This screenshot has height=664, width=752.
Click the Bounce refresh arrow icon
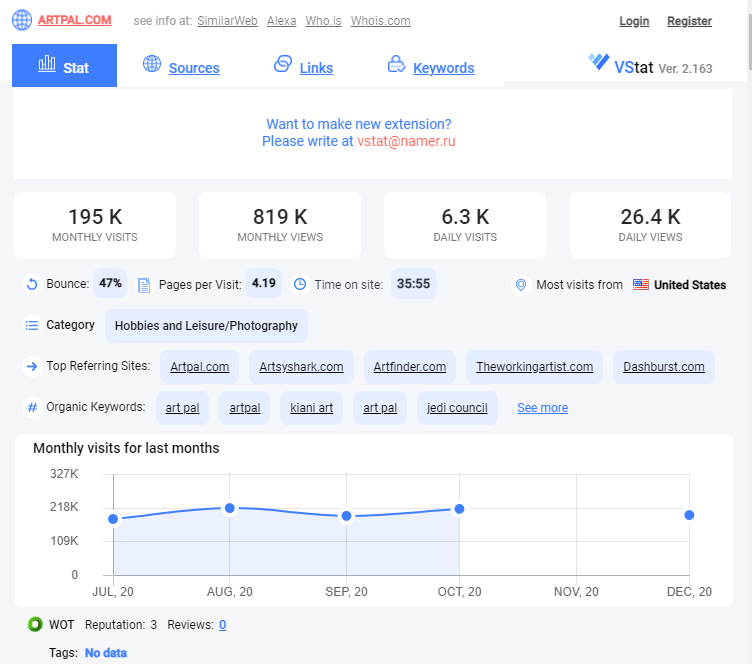coord(32,284)
